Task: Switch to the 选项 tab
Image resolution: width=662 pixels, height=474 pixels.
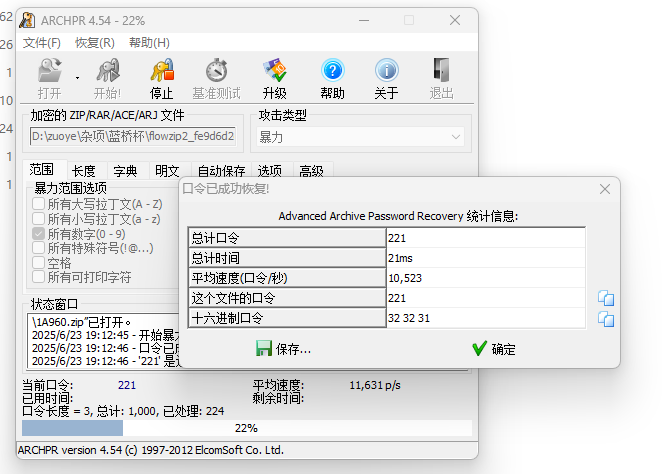Action: click(x=270, y=171)
